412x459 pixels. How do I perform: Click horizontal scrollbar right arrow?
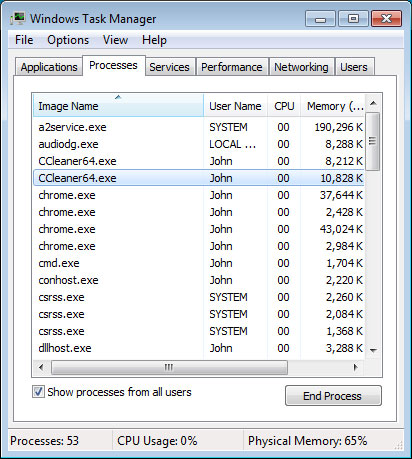coord(356,367)
